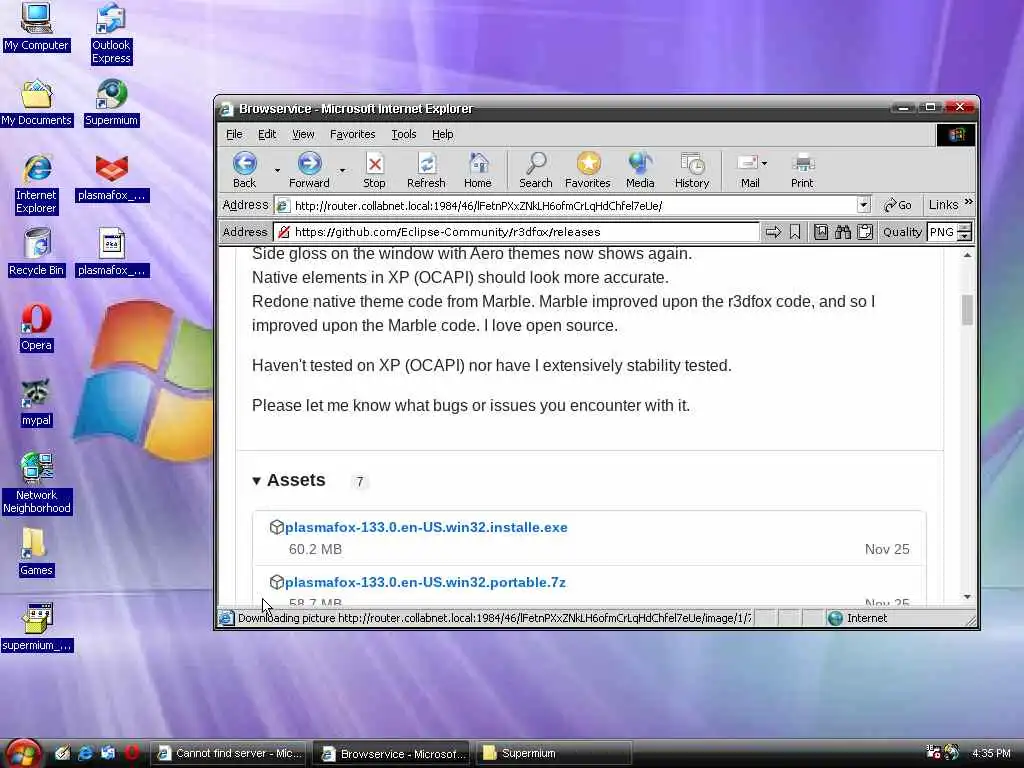Select the Recycle Bin icon
This screenshot has height=768, width=1024.
click(x=36, y=253)
